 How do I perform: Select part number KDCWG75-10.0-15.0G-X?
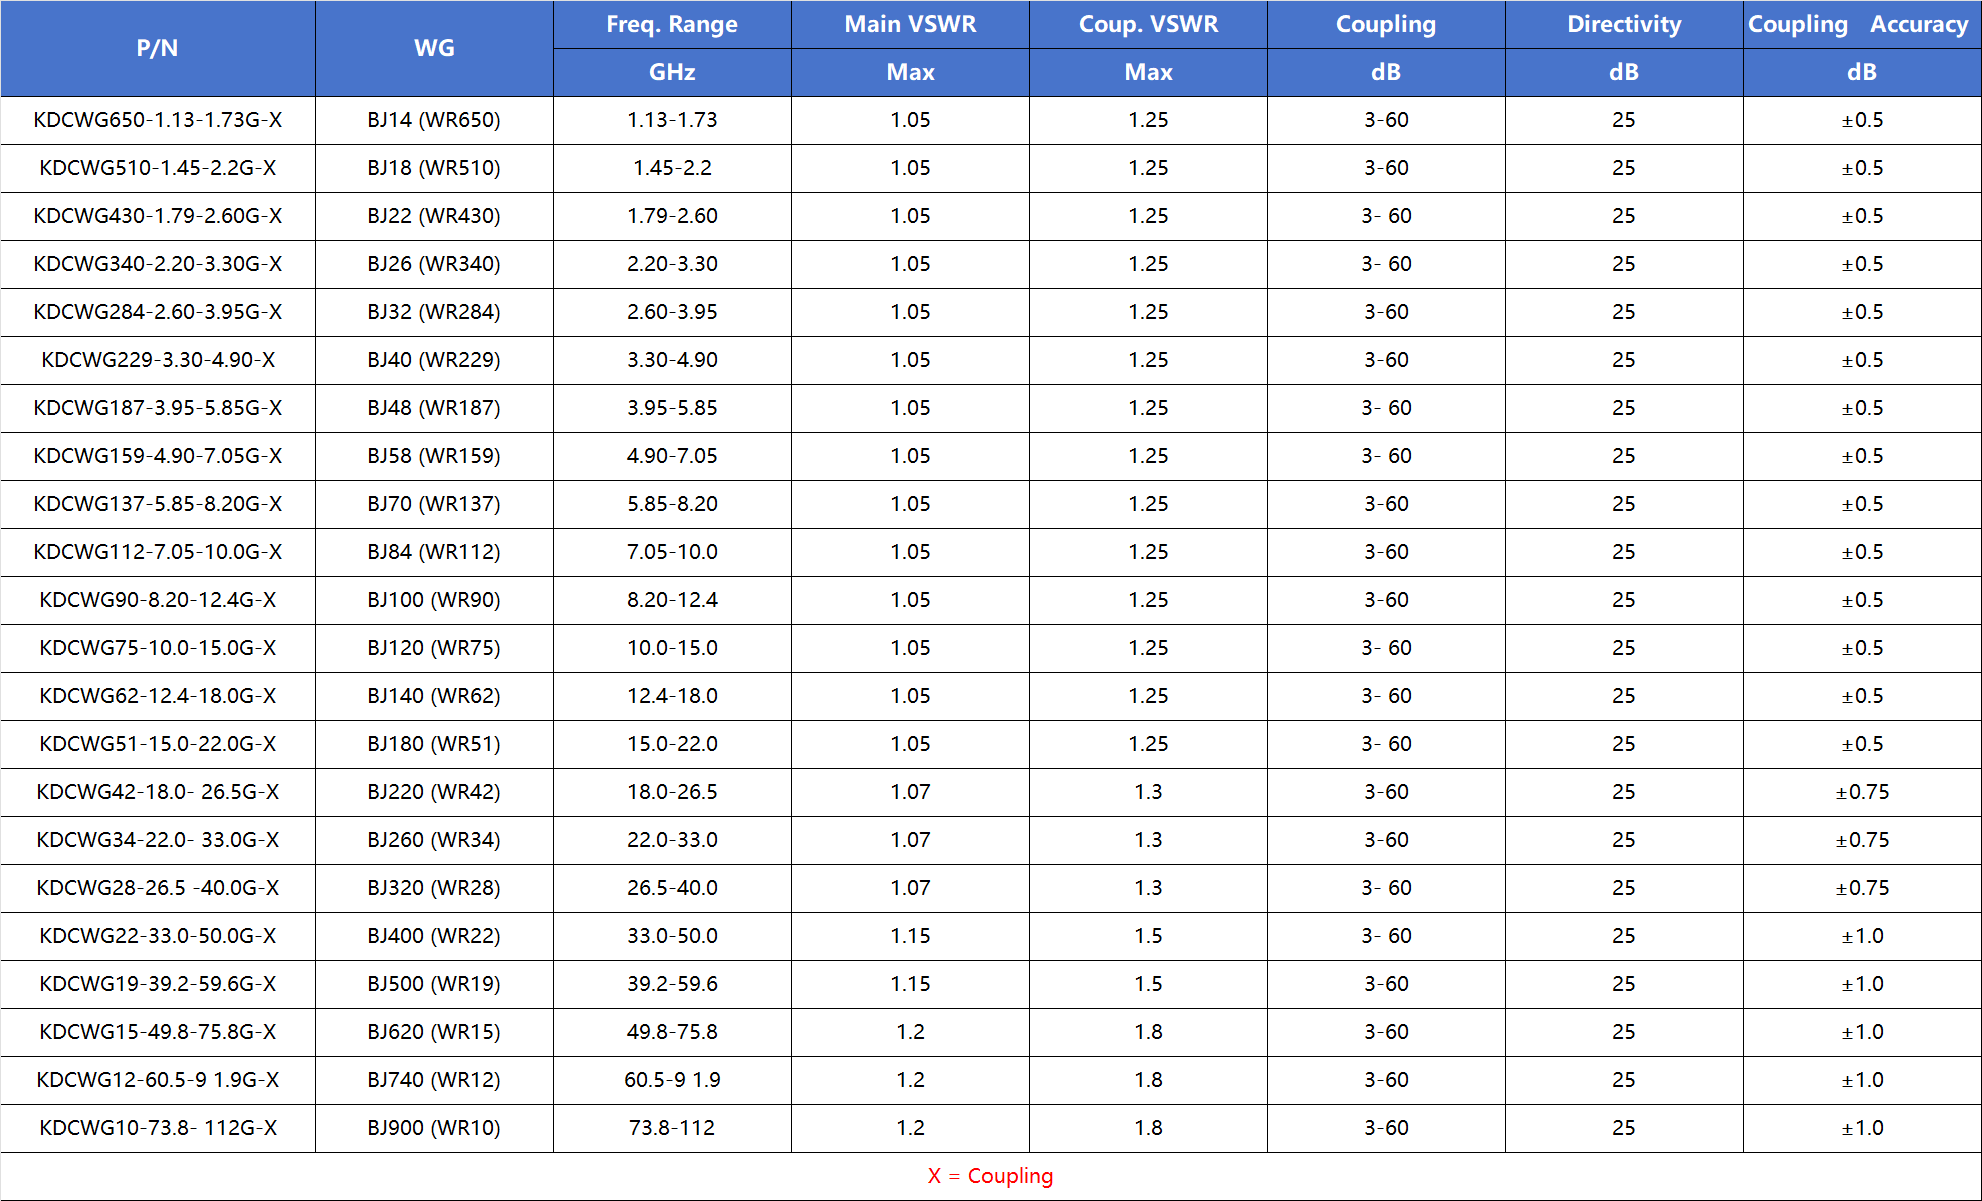point(158,648)
